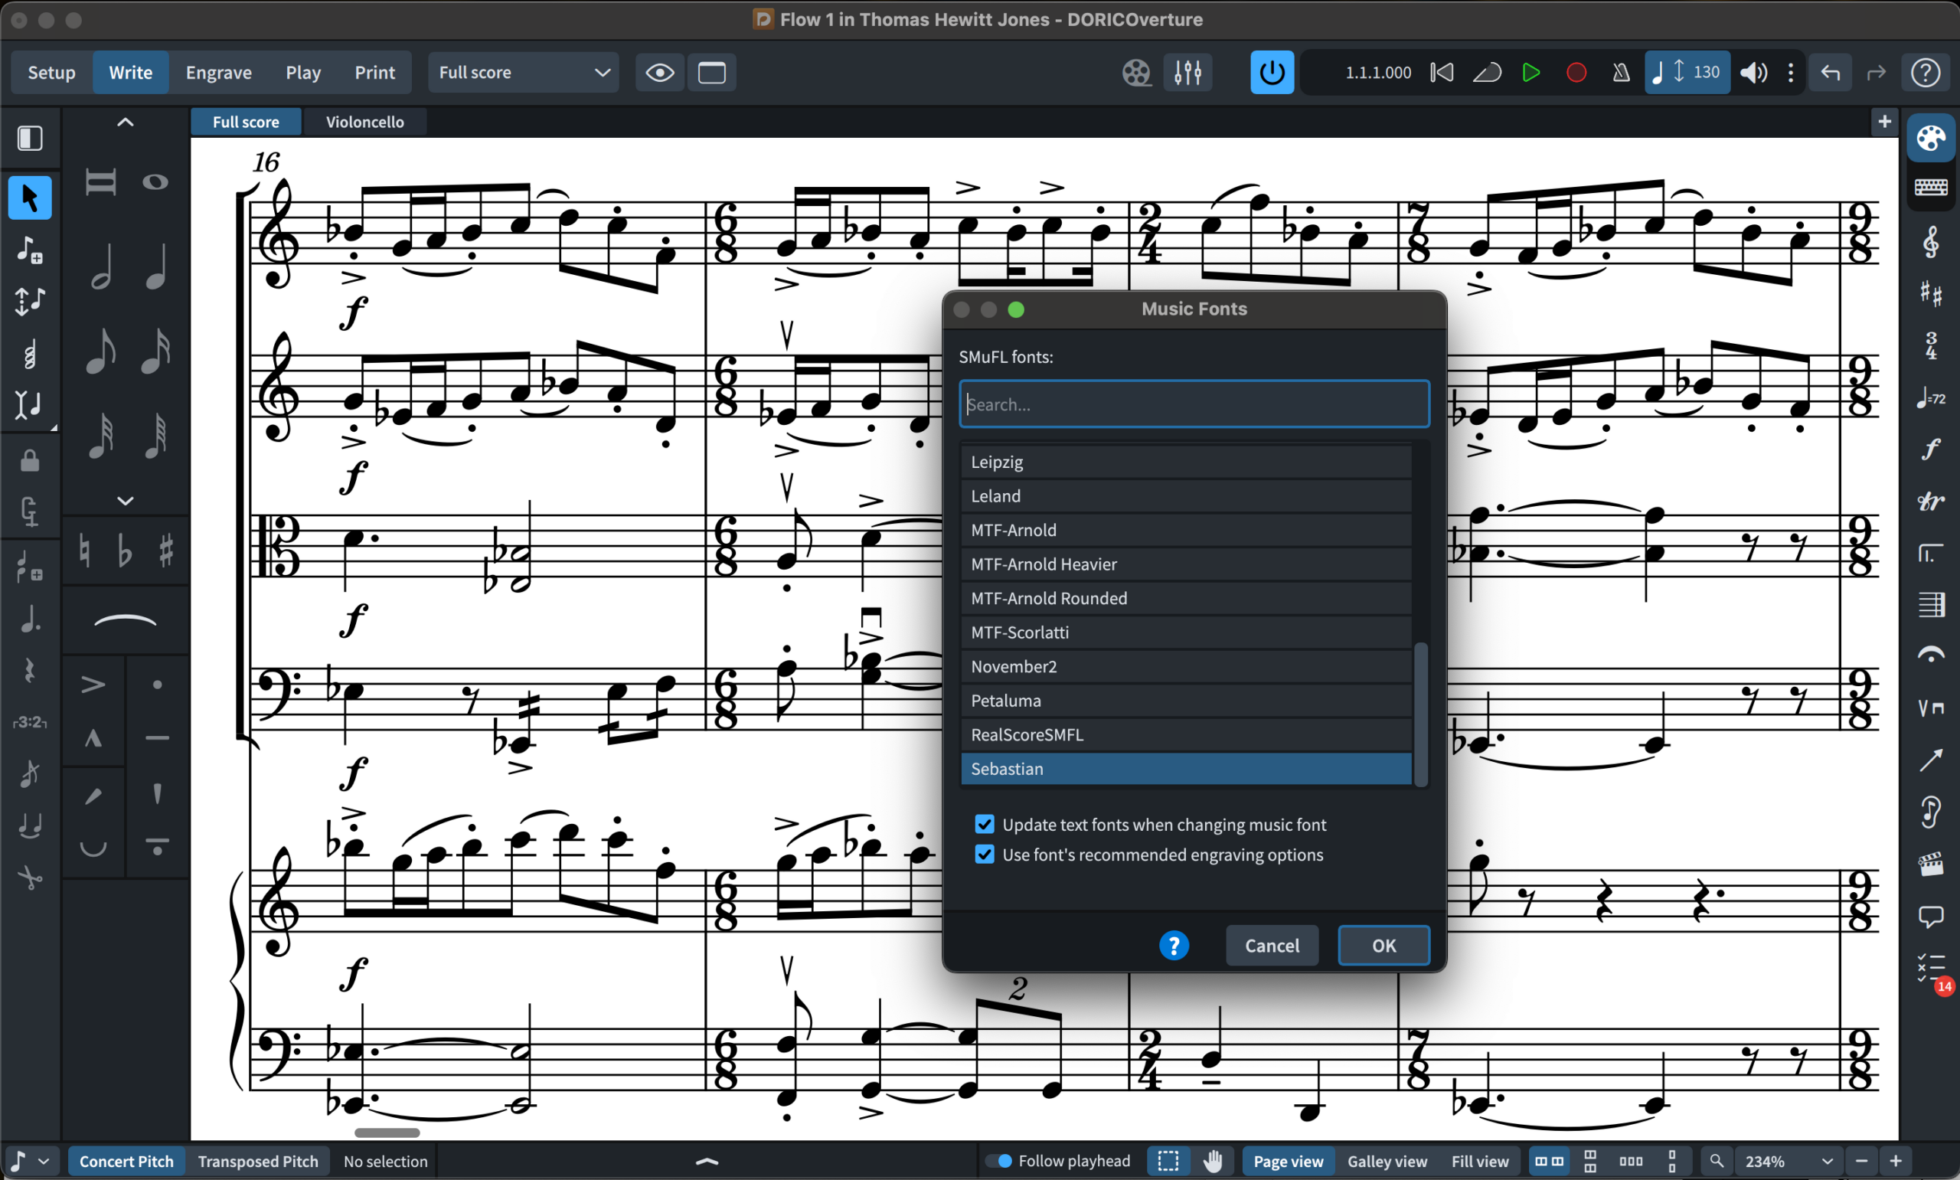Apply flat accidental
This screenshot has height=1180, width=1960.
[x=125, y=551]
